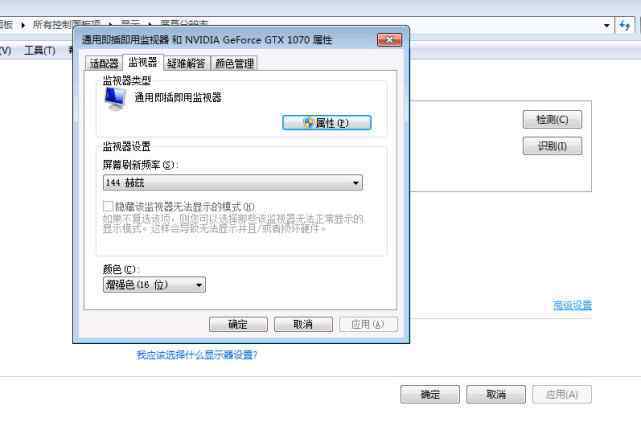Image resolution: width=641 pixels, height=432 pixels.
Task: Close the NVIDIA GeForce GTX 1070 dialog
Action: [389, 40]
